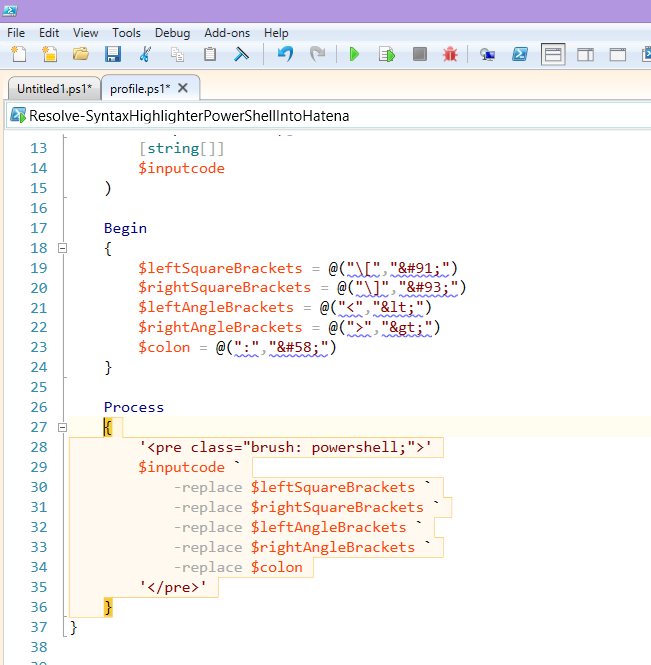Screen dimensions: 651x665
Task: Run the script with the green play icon
Action: 354,54
